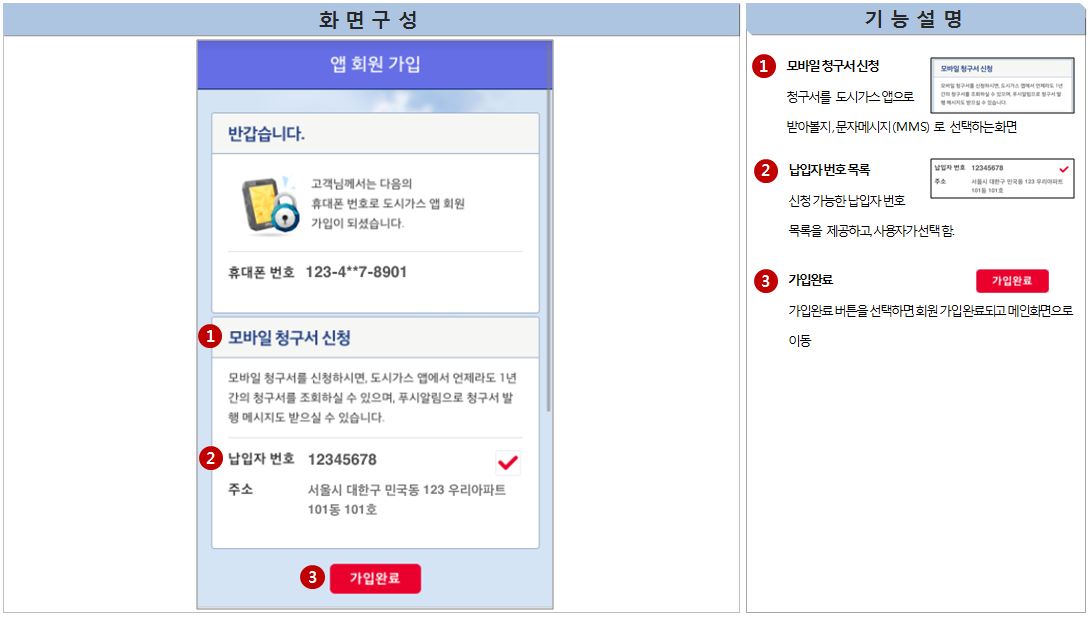Click the phone with padlock icon
Image resolution: width=1090 pixels, height=617 pixels.
coord(269,205)
